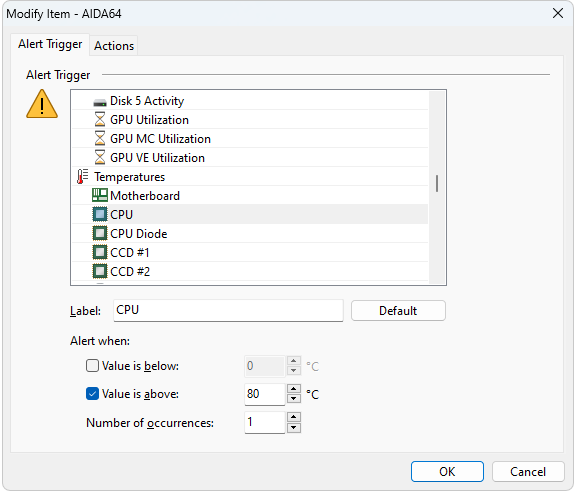Select the Motherboard sensor icon

[x=100, y=195]
